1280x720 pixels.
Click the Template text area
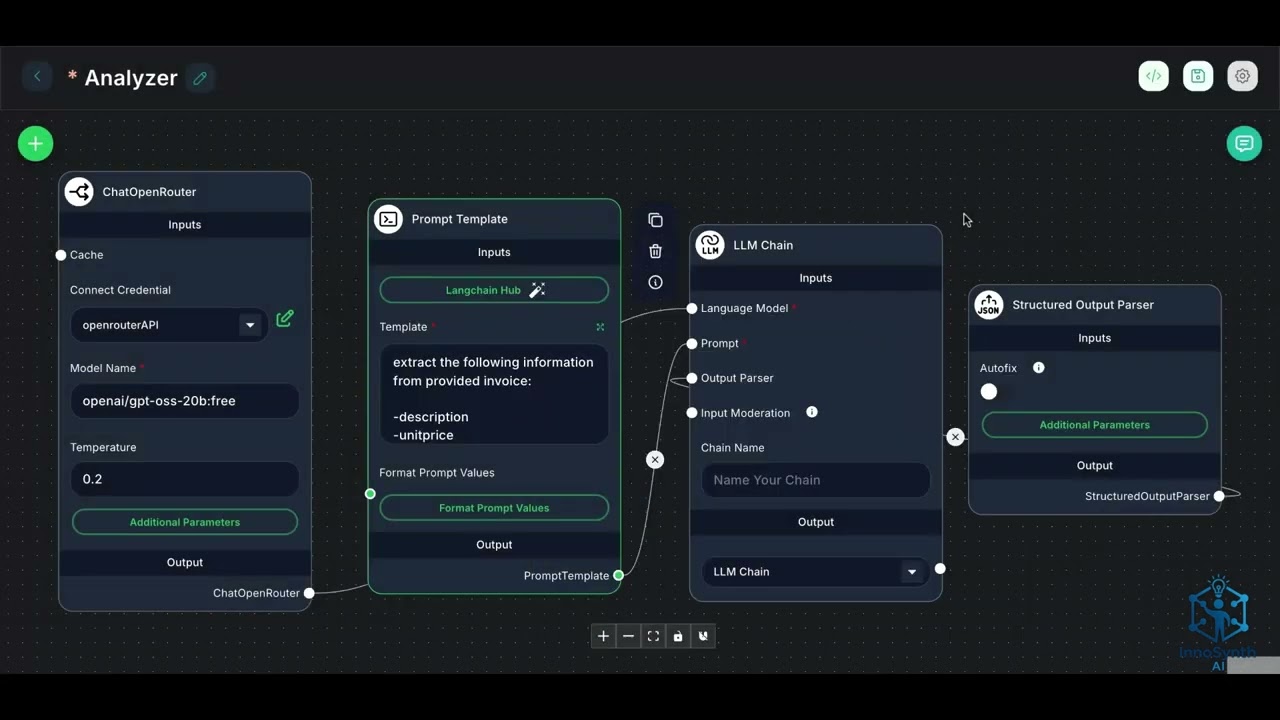point(494,394)
